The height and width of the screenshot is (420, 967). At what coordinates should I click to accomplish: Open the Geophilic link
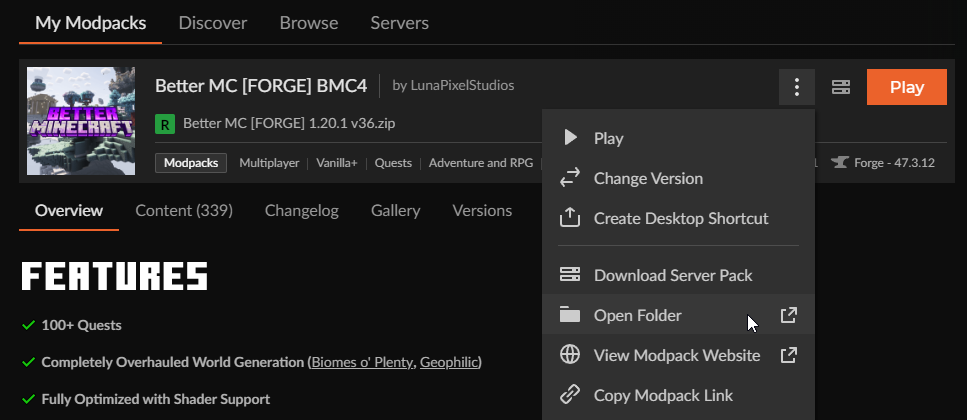click(x=449, y=362)
